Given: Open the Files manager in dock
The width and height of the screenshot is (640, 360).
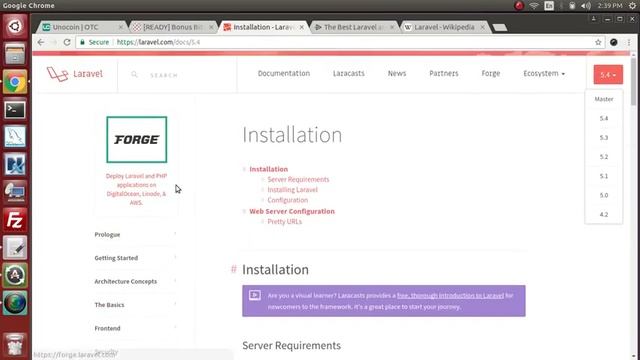Looking at the screenshot, I should point(15,54).
